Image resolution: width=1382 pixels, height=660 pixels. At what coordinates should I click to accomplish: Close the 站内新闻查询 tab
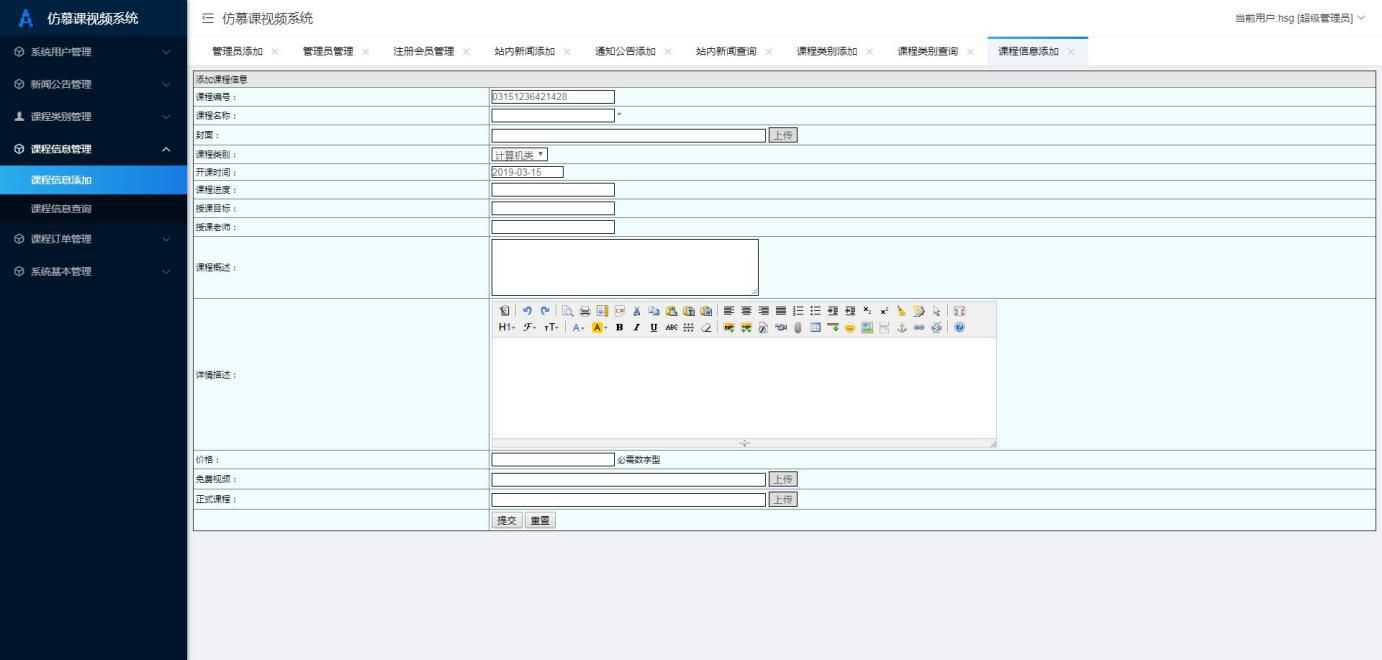pos(768,52)
